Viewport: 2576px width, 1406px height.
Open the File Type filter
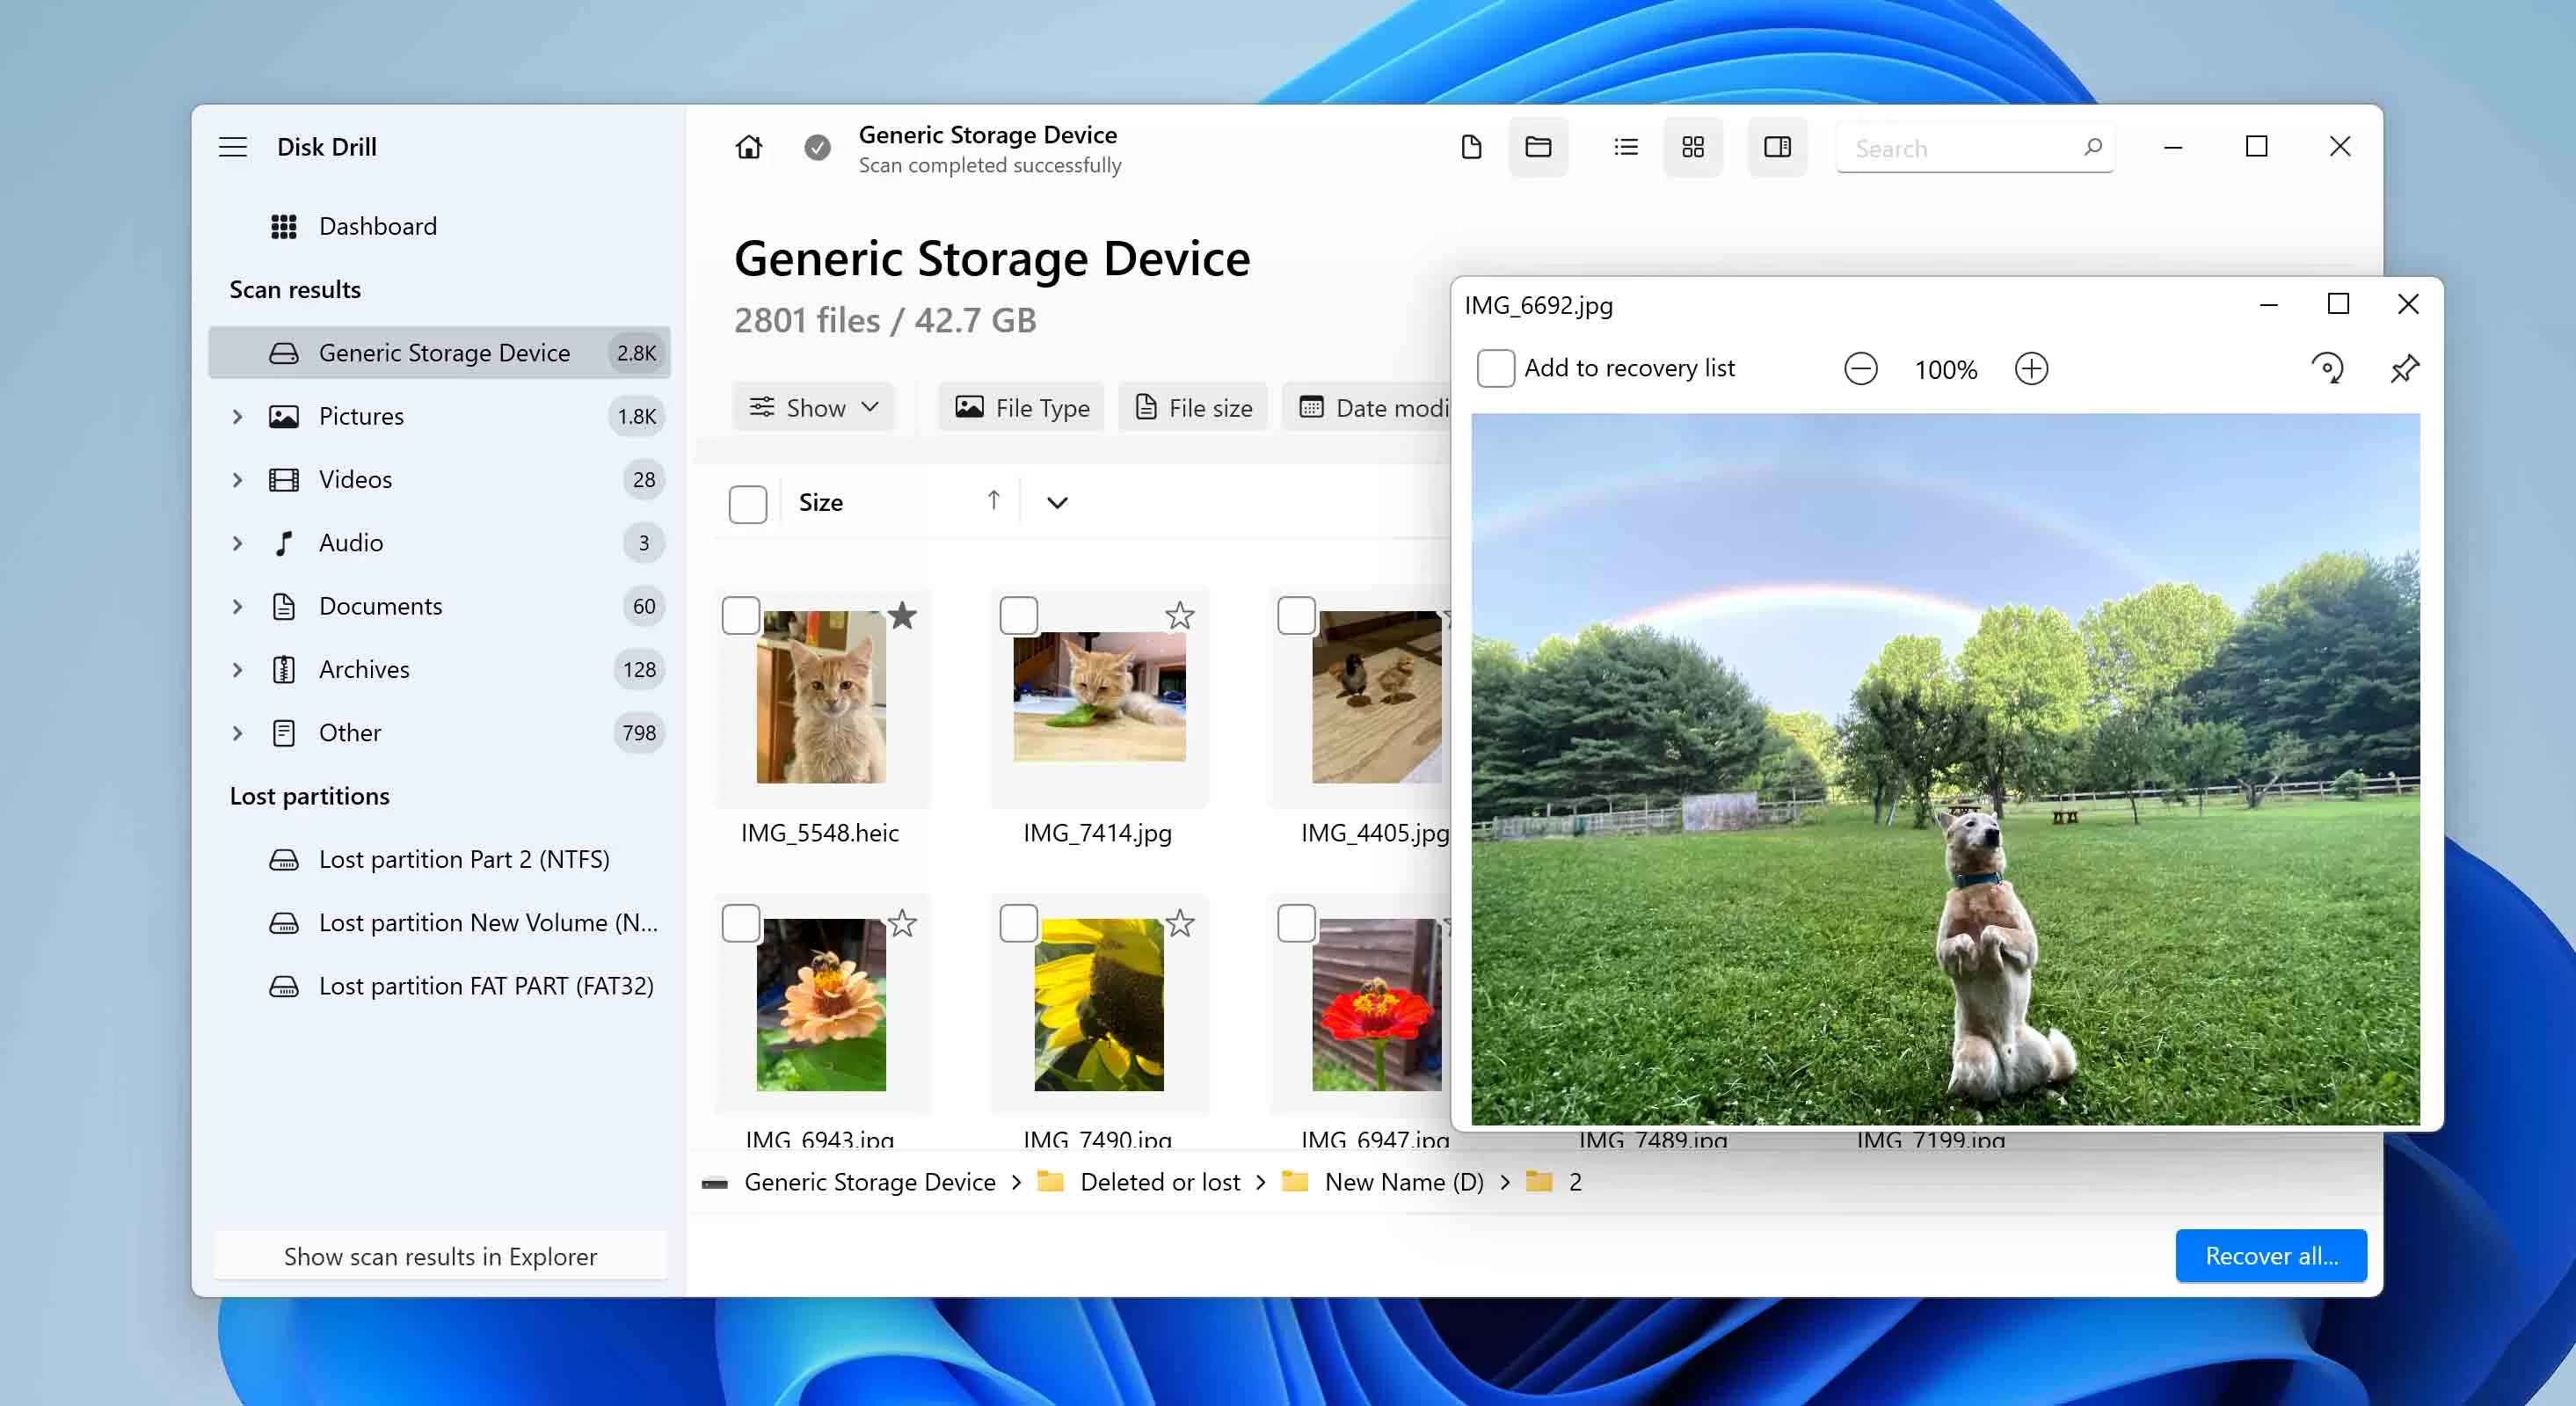click(1020, 407)
